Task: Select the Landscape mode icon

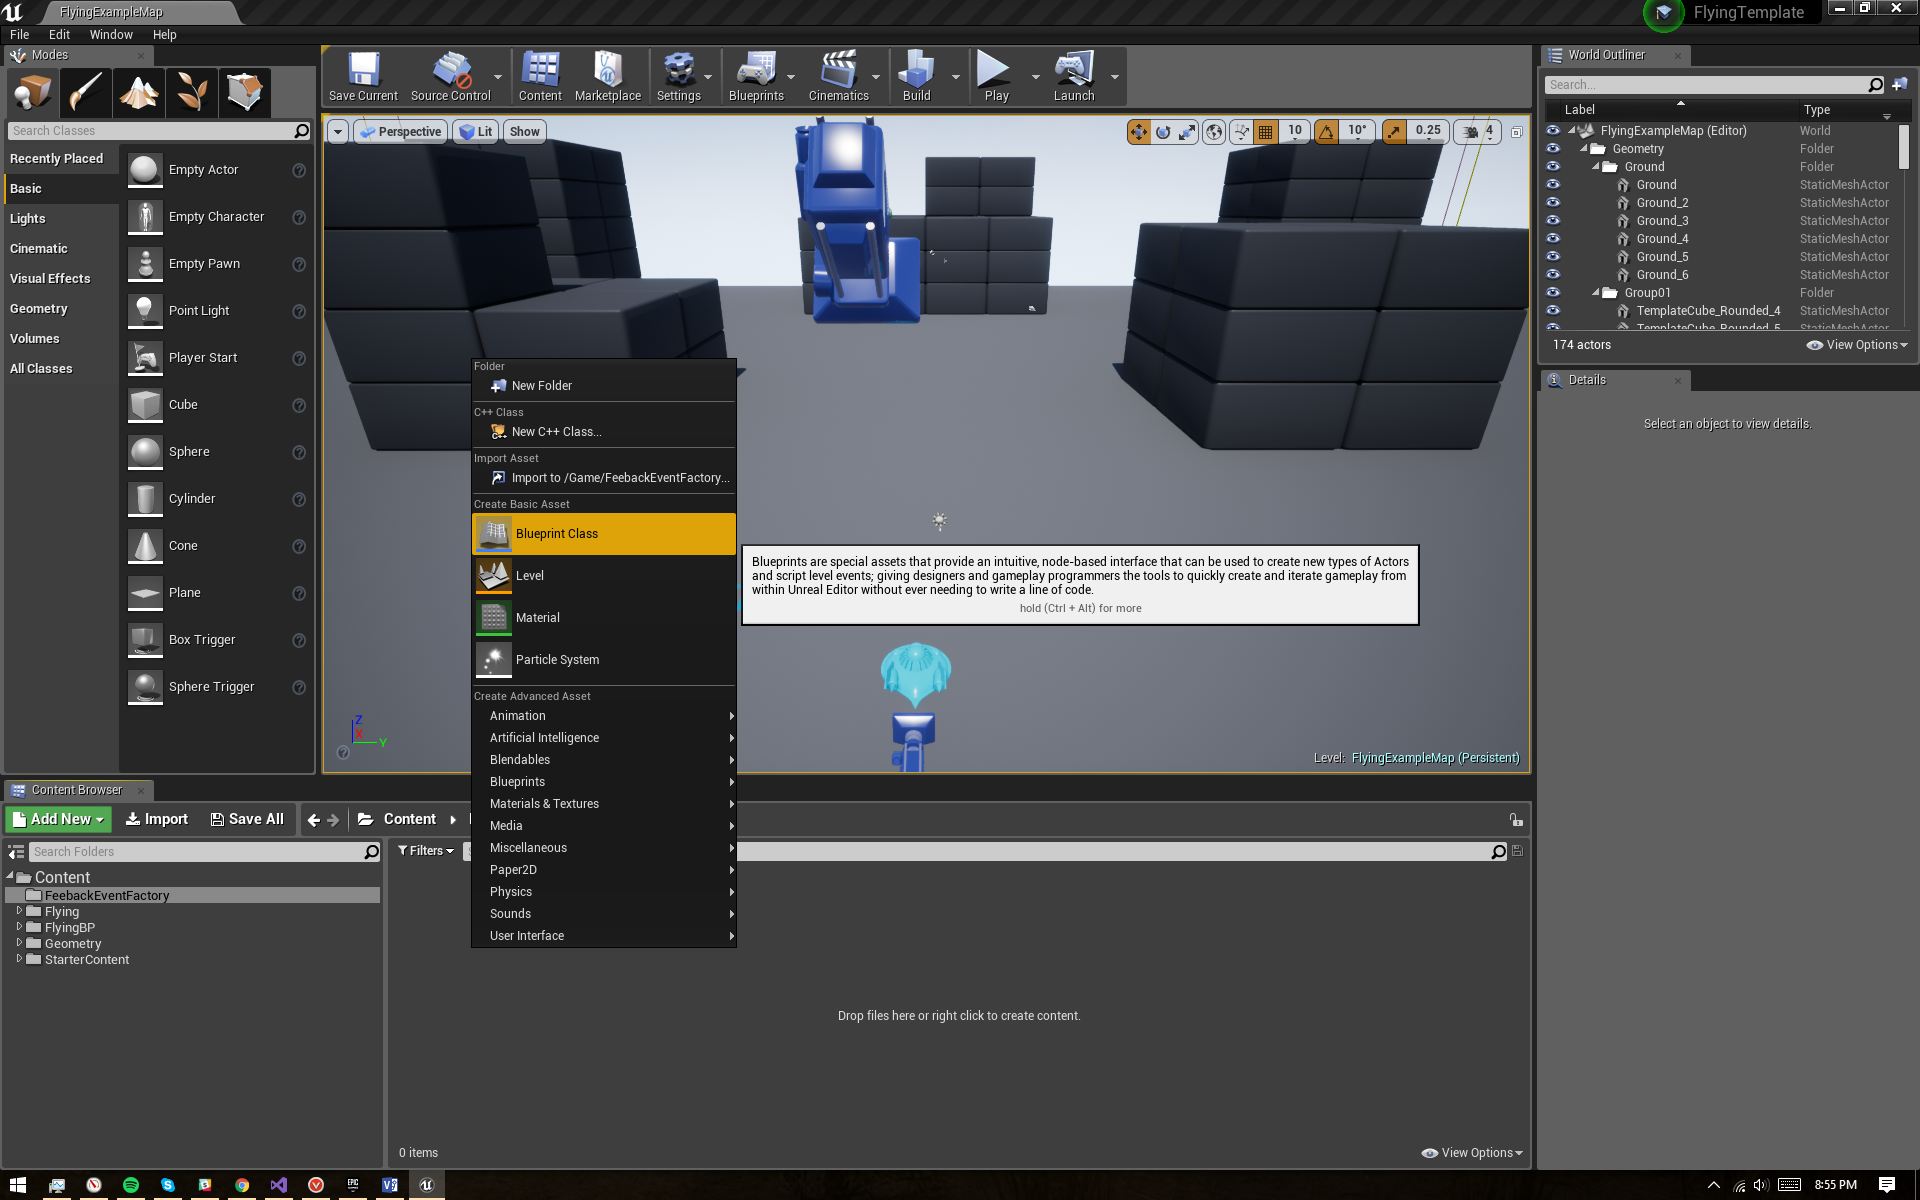Action: click(139, 93)
